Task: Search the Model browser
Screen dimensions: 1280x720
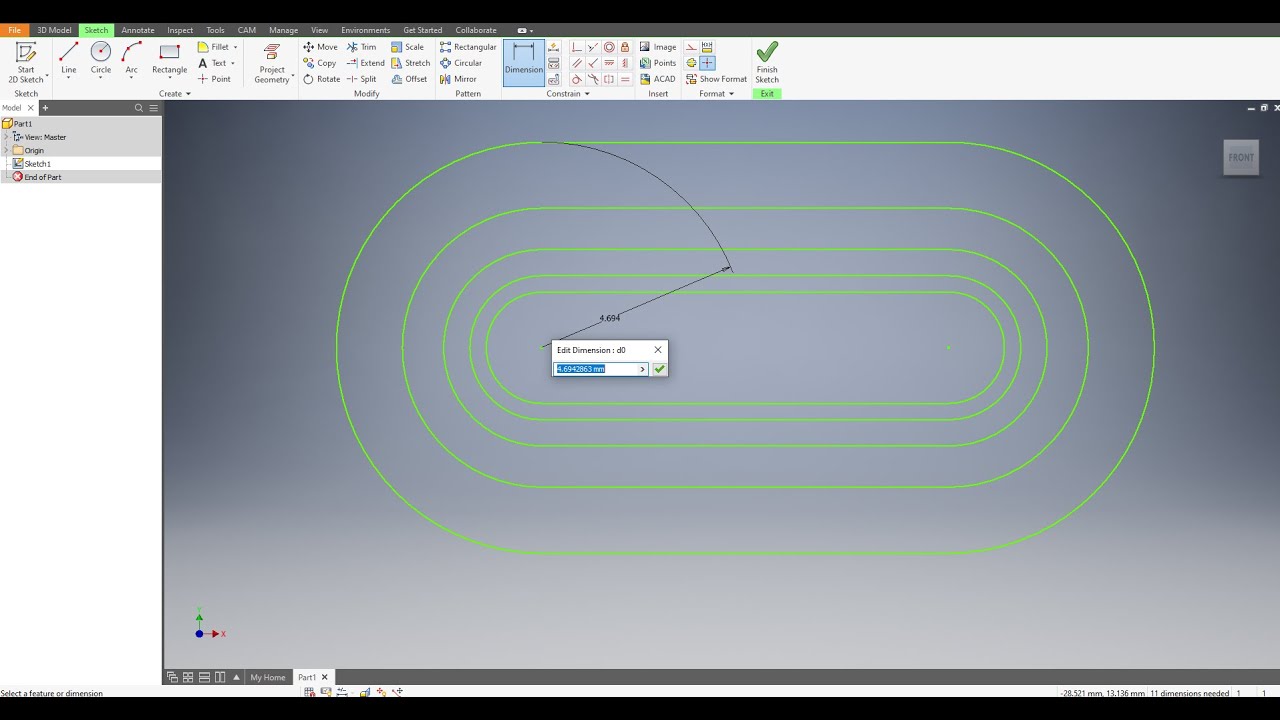Action: point(139,108)
